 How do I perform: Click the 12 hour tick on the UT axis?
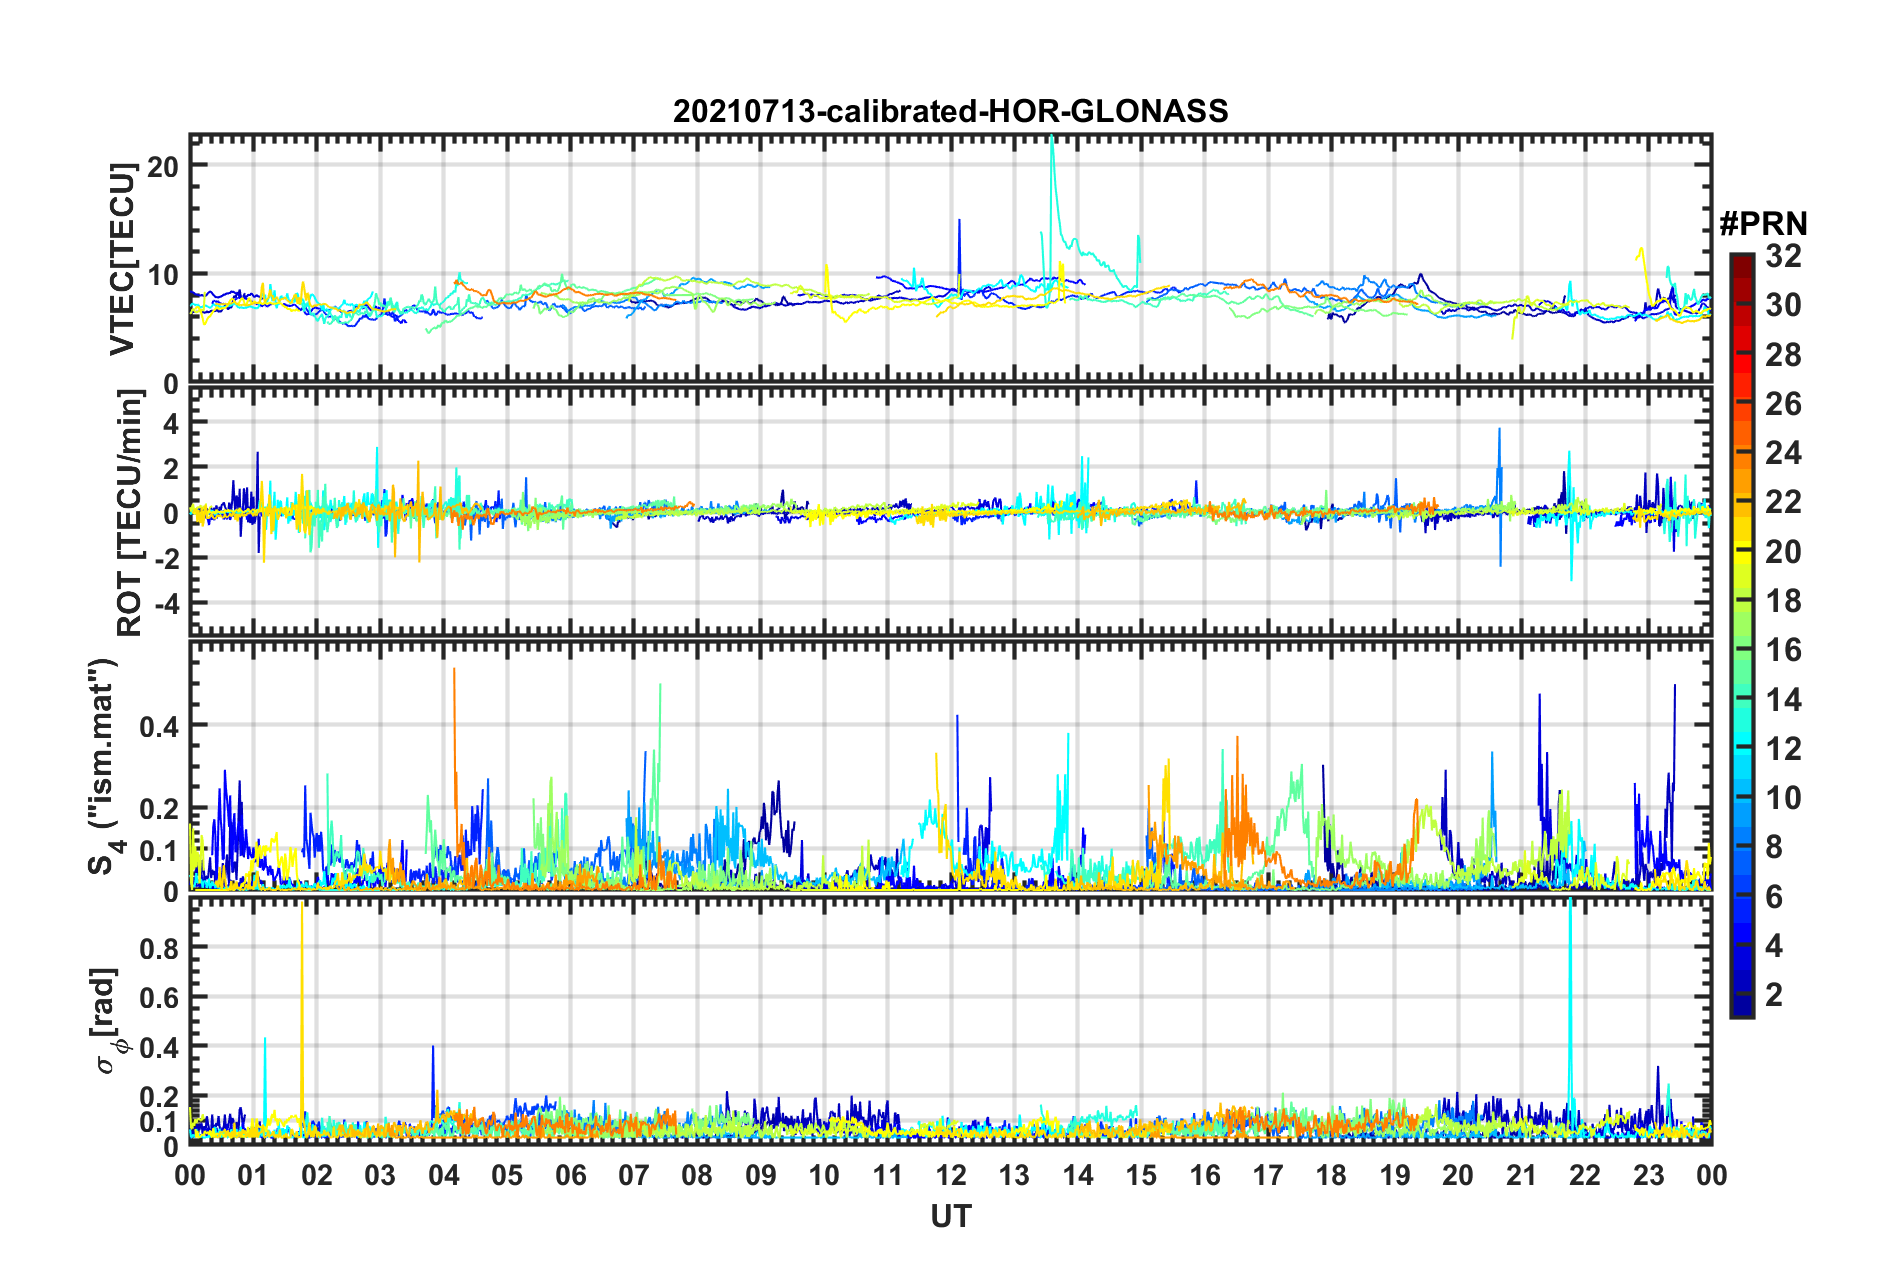(951, 1175)
